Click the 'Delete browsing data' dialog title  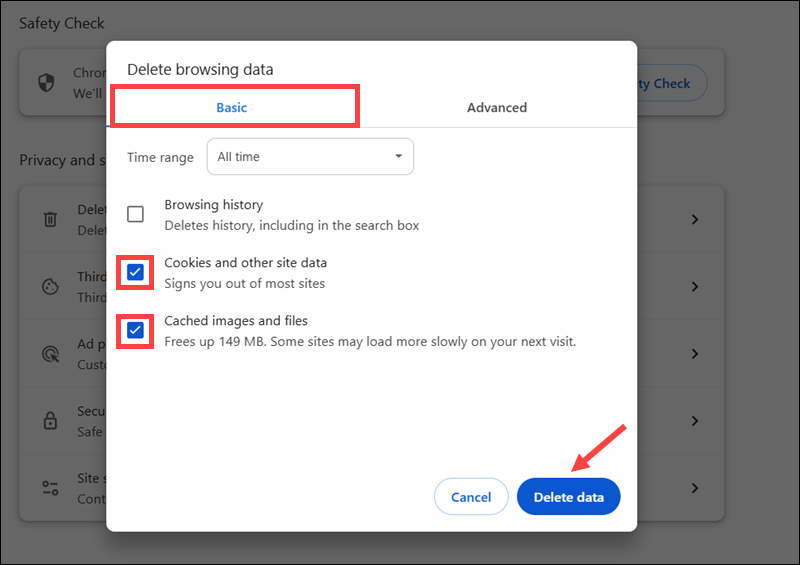(200, 69)
